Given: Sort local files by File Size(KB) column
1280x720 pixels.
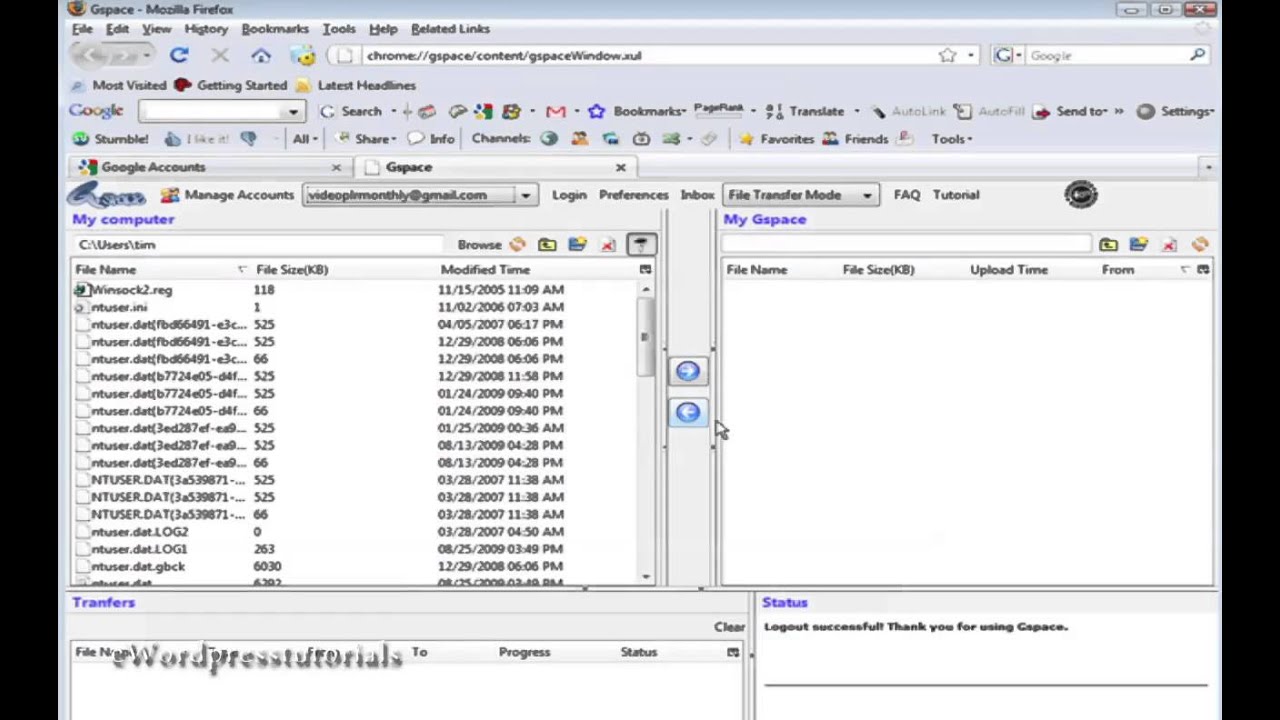Looking at the screenshot, I should 292,270.
